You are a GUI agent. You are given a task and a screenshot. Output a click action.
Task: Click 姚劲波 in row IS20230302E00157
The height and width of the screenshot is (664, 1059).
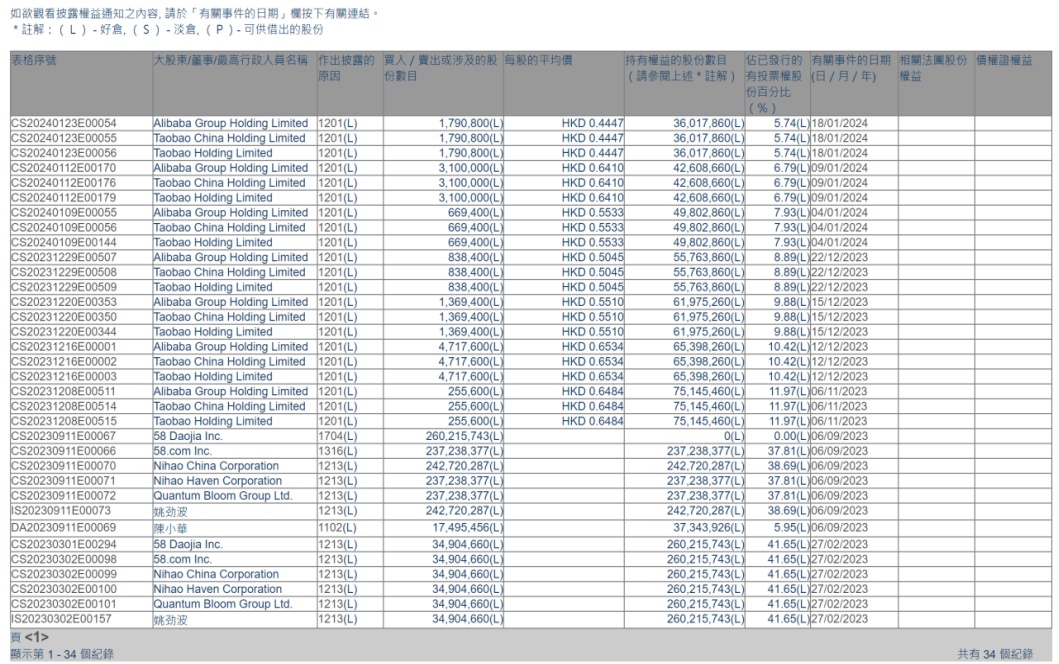[x=170, y=619]
